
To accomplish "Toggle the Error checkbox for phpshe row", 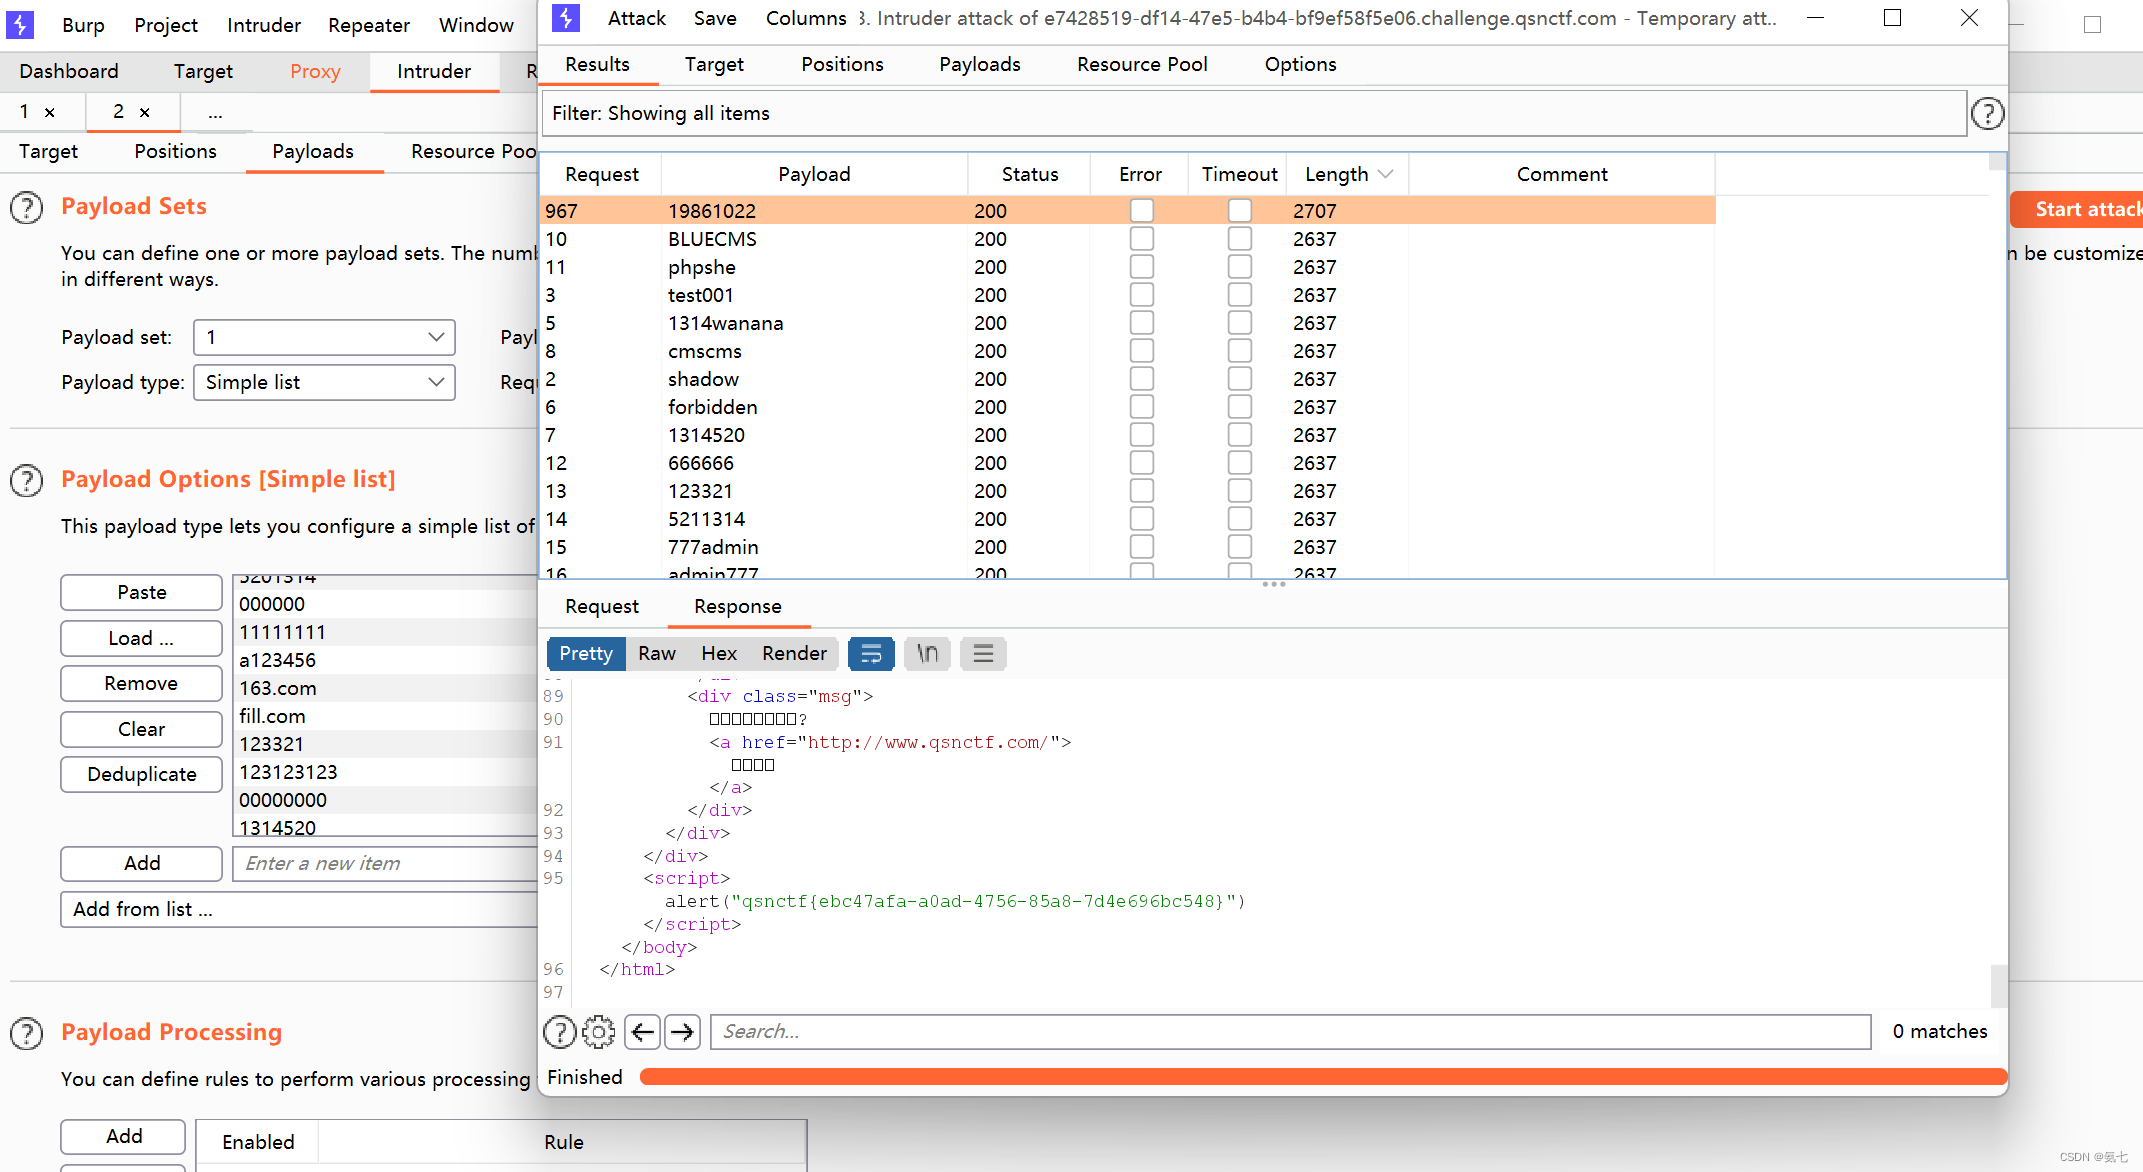I will point(1141,267).
